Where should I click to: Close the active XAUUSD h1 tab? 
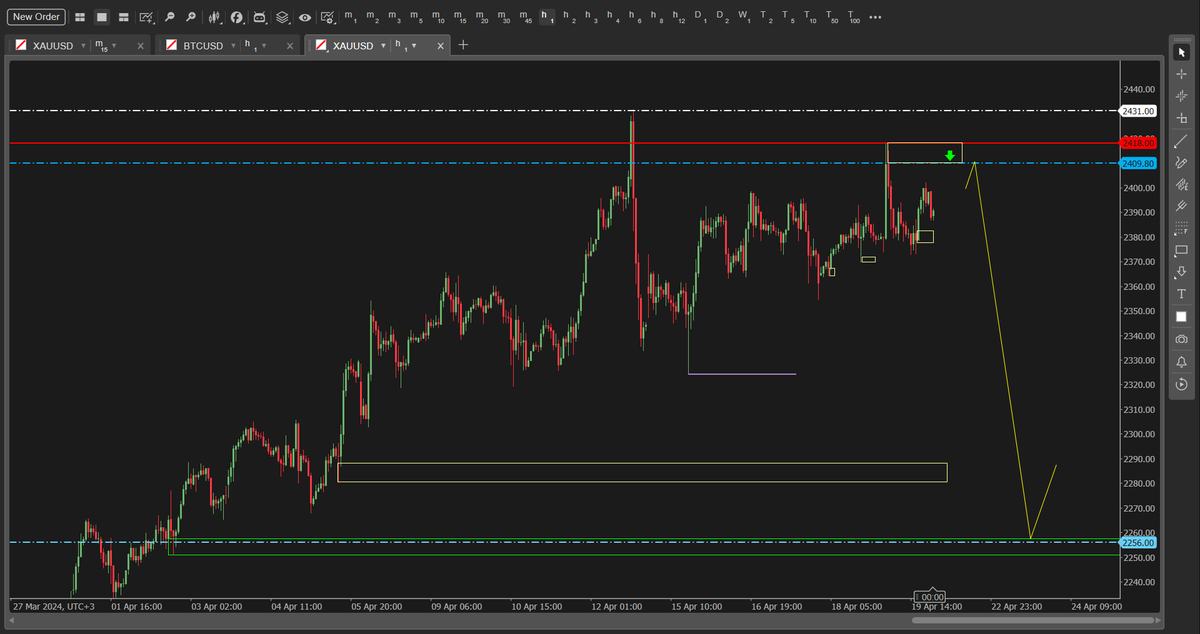click(440, 46)
